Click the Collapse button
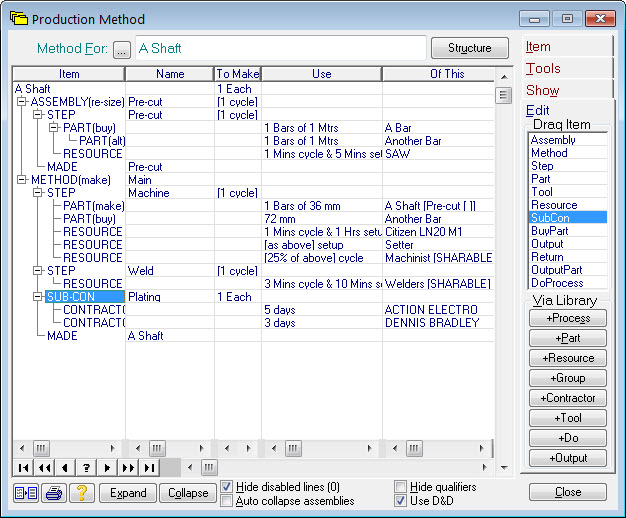The width and height of the screenshot is (626, 518). (x=188, y=493)
